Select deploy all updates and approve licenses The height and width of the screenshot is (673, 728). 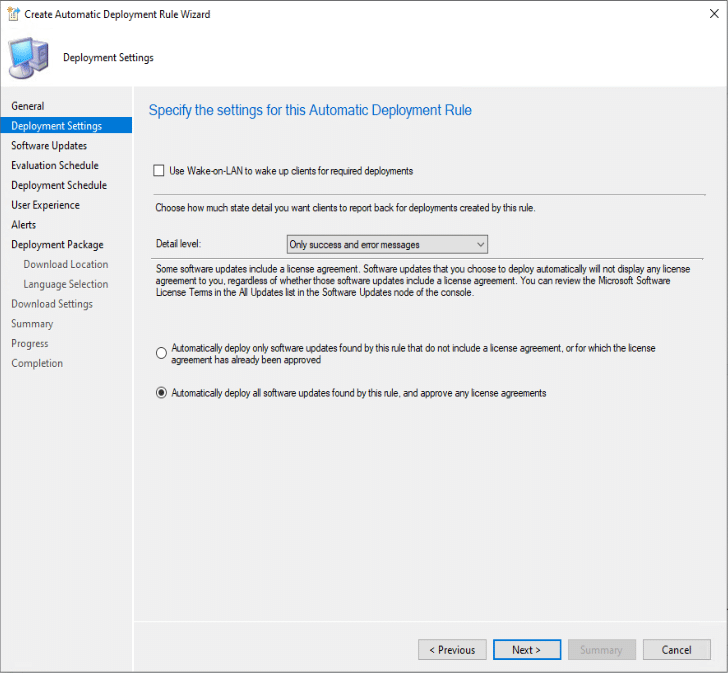[x=162, y=393]
